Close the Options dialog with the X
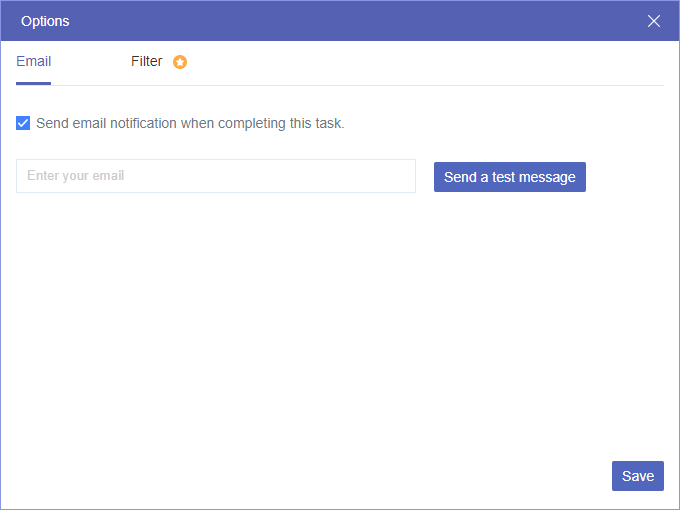Screen dimensions: 680x510 654,21
